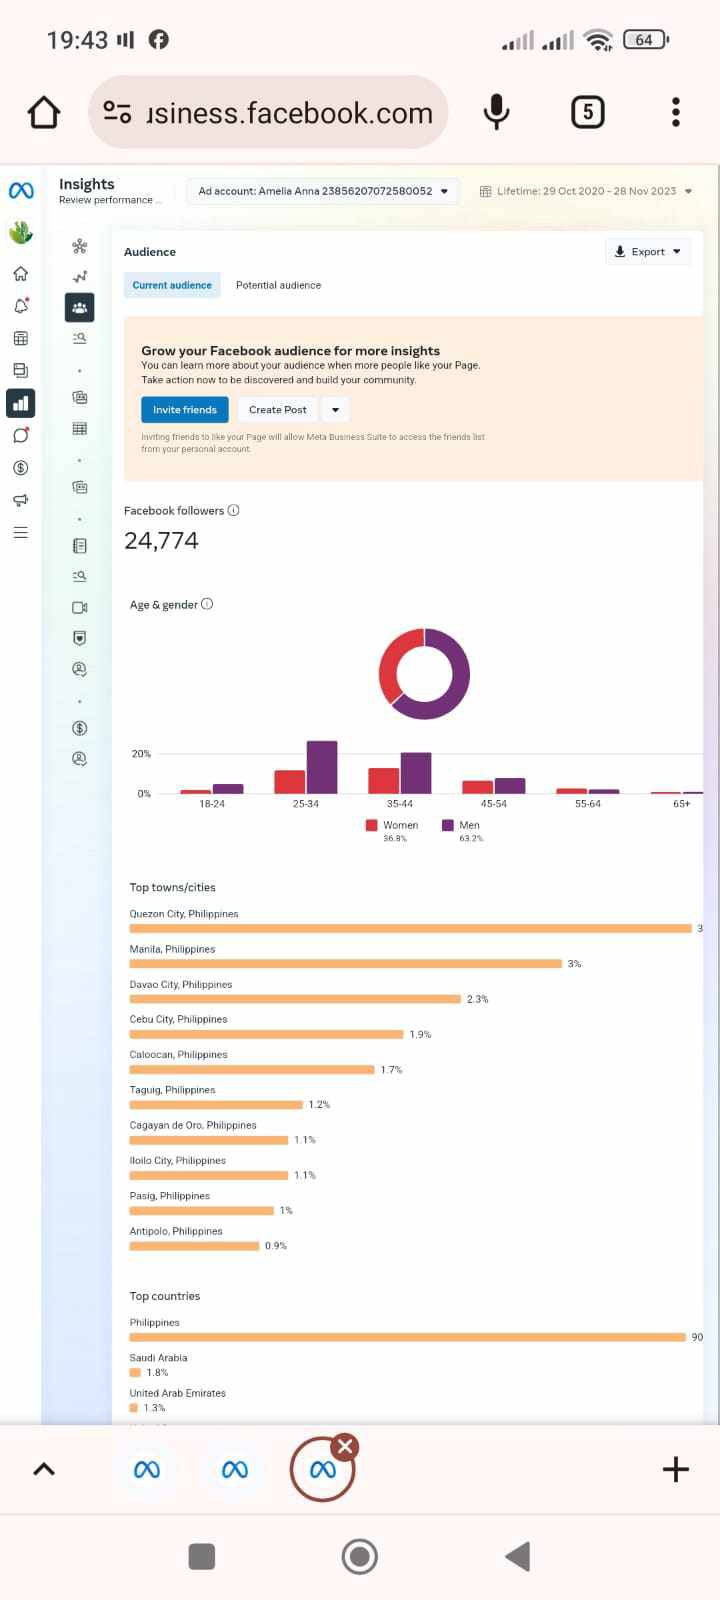Open the Video camera icon in Insights submenu
The height and width of the screenshot is (1600, 720).
[80, 607]
